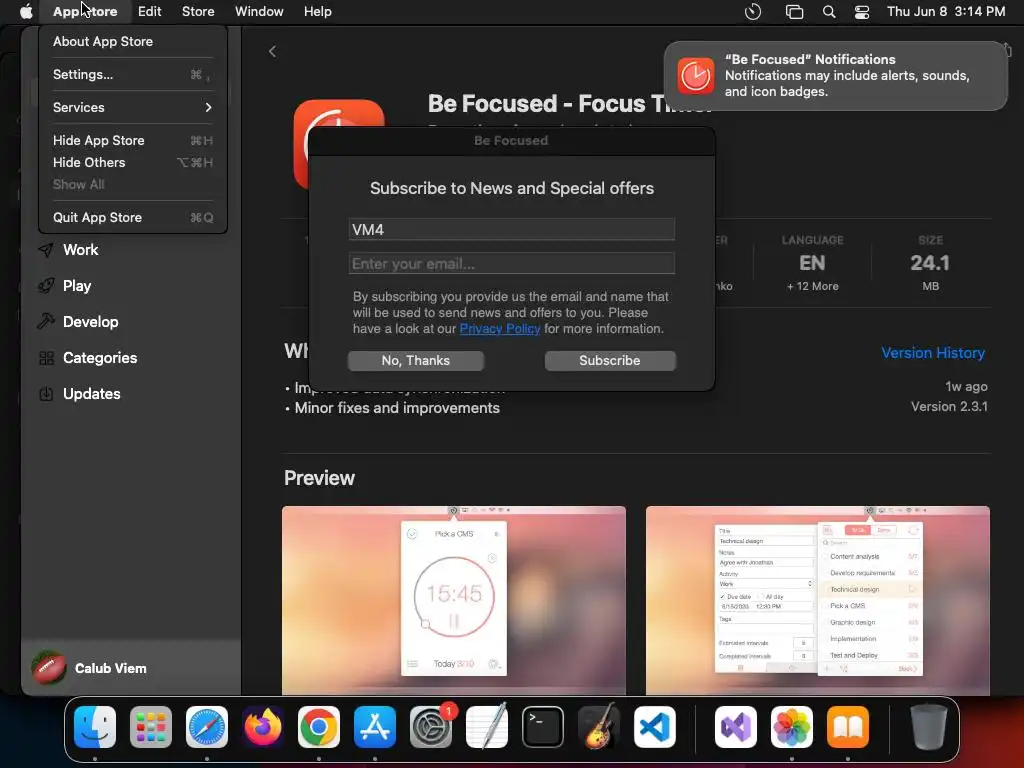This screenshot has width=1024, height=768.
Task: Expand the Services submenu
Action: (x=133, y=107)
